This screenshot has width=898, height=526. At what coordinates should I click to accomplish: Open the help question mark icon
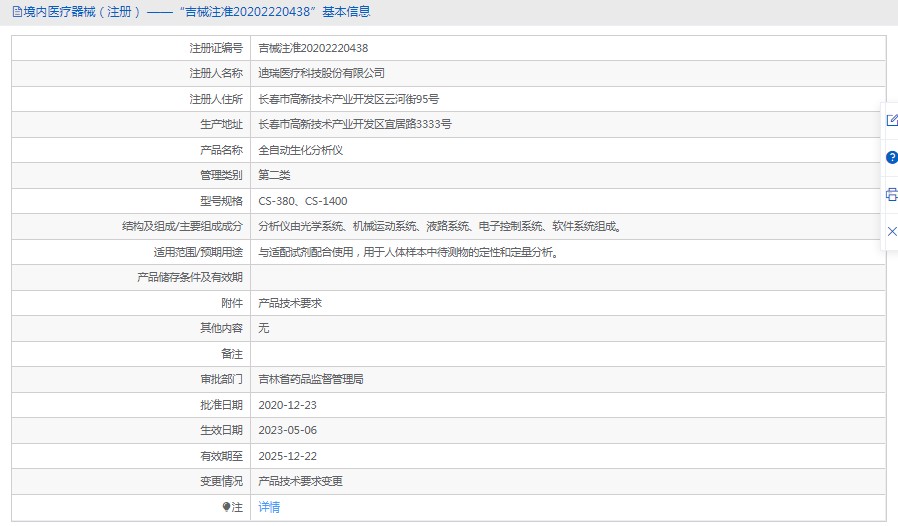click(x=892, y=157)
